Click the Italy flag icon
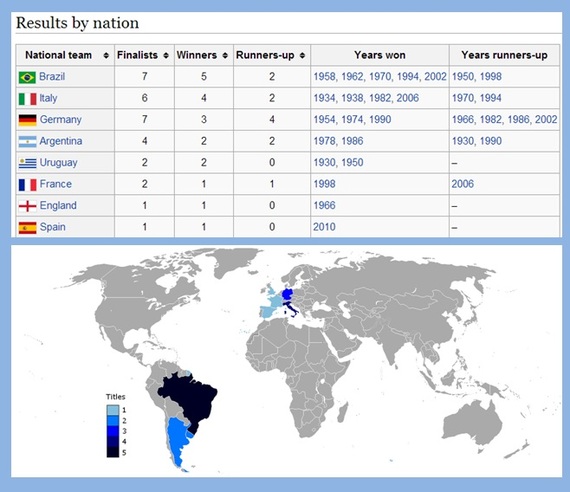 [x=27, y=99]
